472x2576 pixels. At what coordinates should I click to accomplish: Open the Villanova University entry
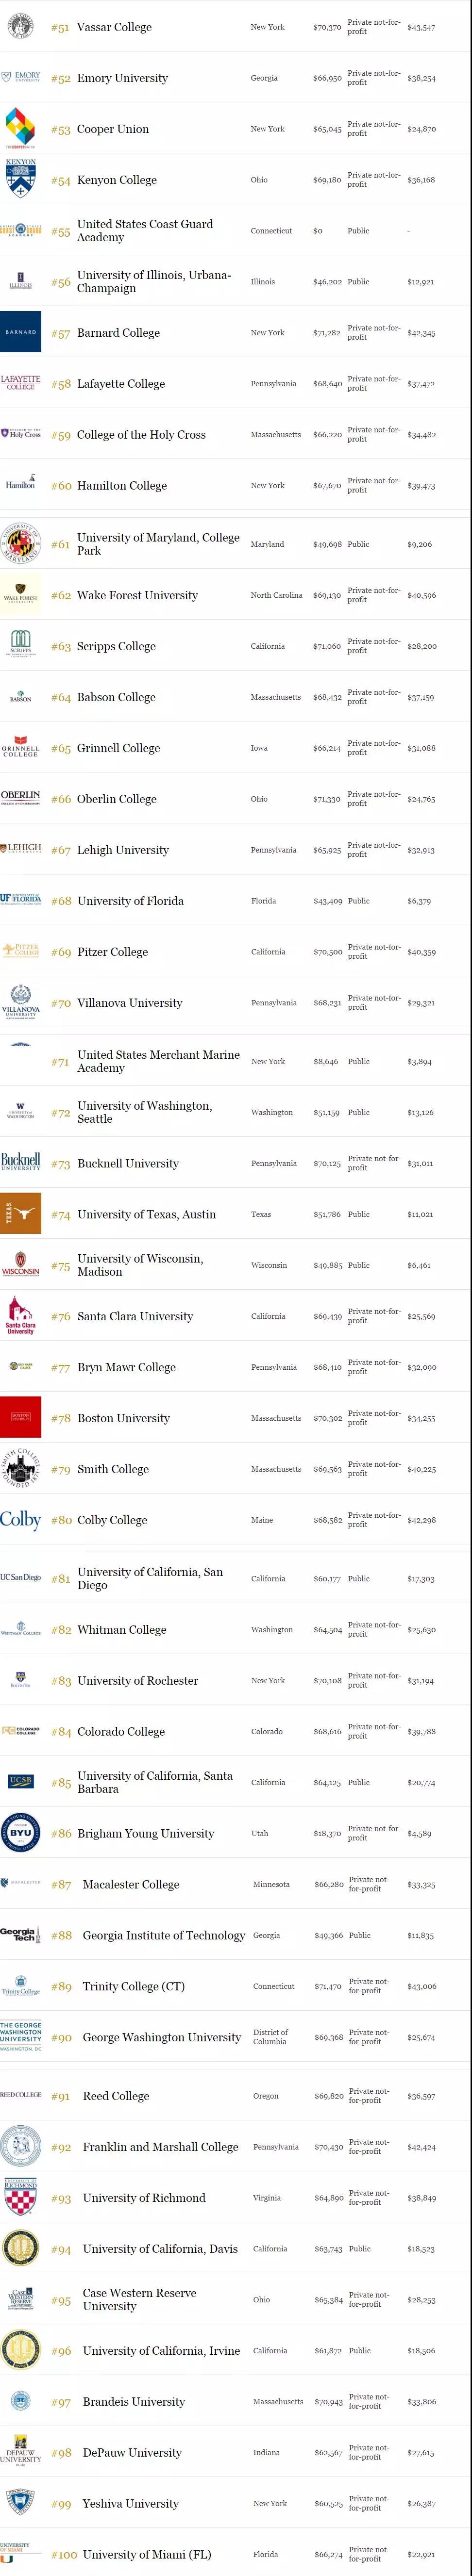129,1002
